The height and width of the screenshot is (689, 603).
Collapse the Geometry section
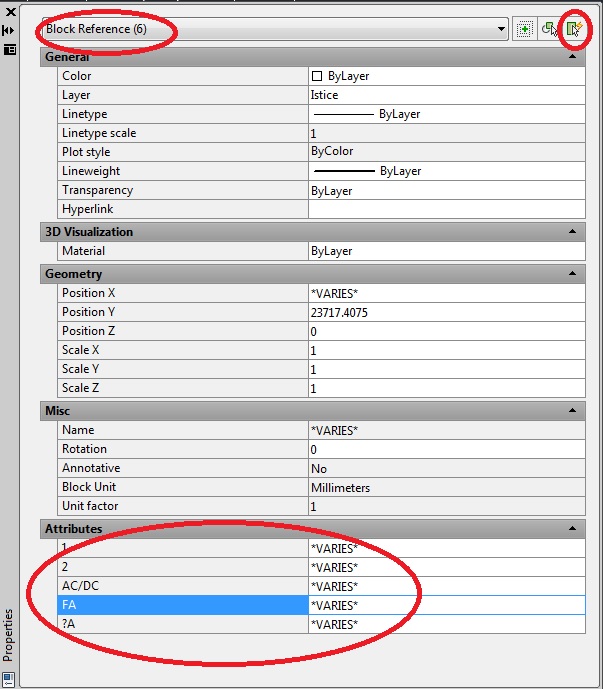click(573, 274)
